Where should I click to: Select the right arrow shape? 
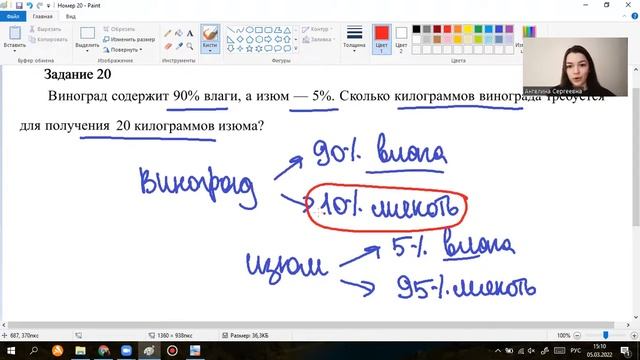click(268, 40)
